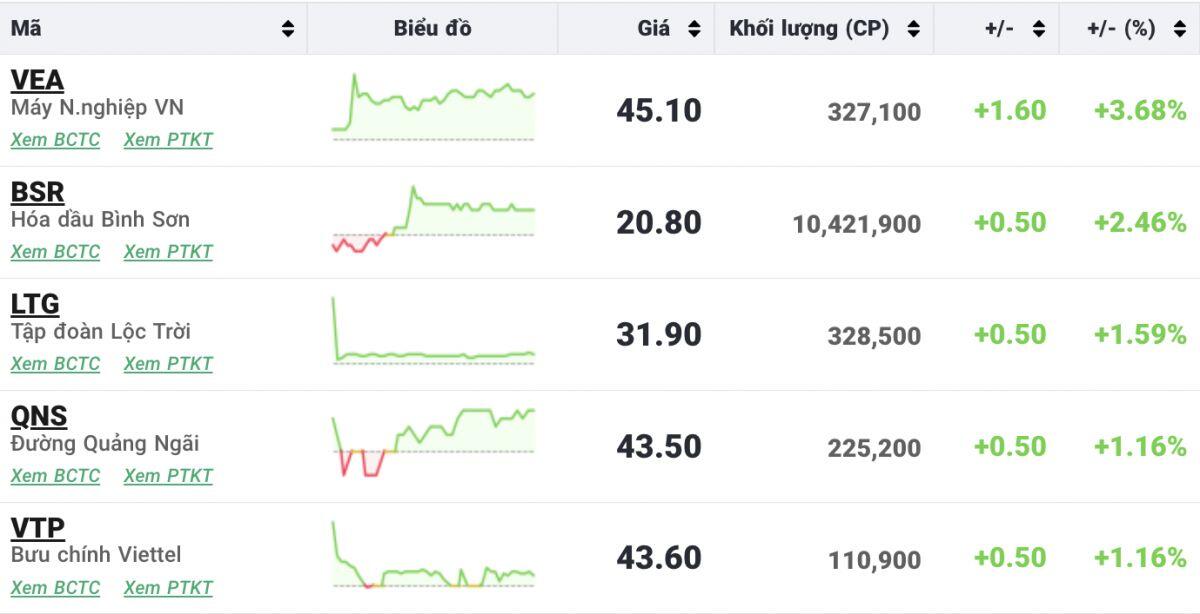
Task: Sort by +/- (%) arrow icon
Action: pyautogui.click(x=1177, y=29)
